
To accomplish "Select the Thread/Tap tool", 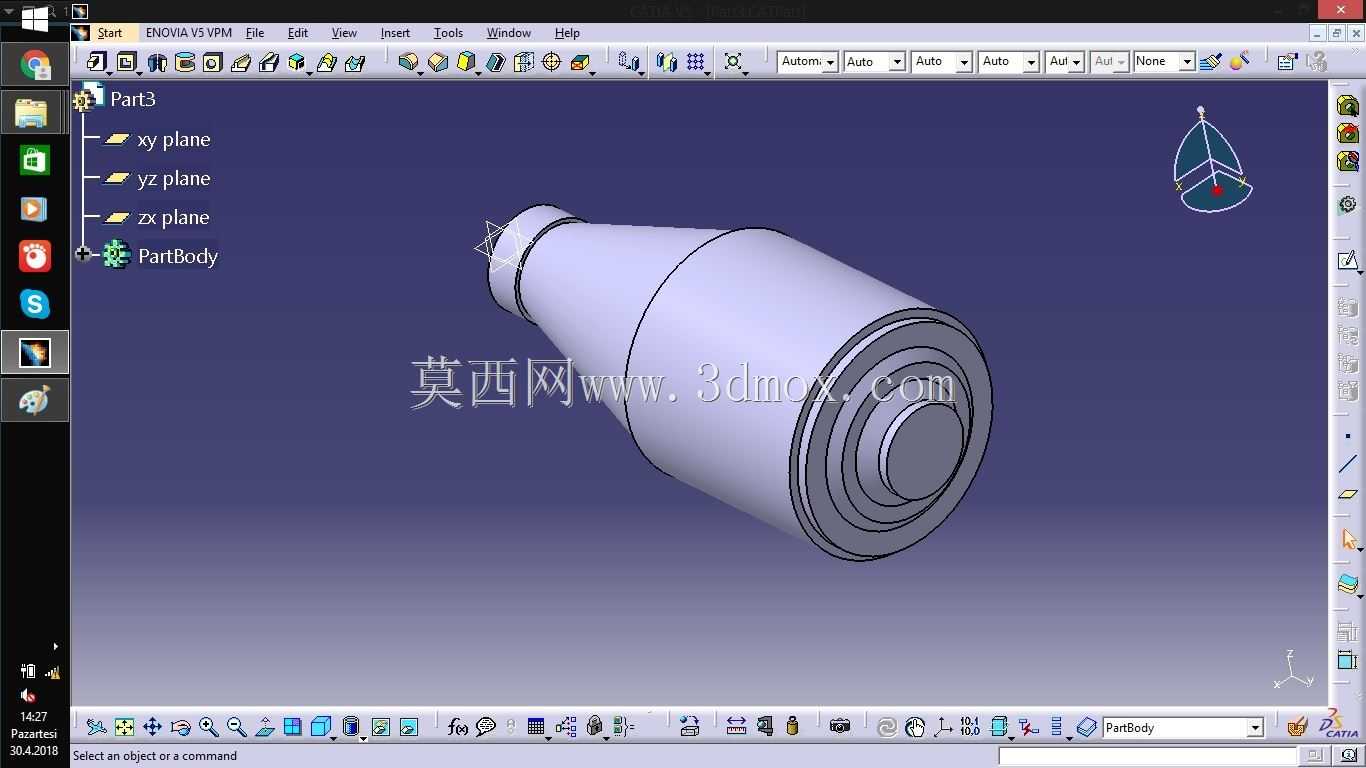I will coord(552,62).
